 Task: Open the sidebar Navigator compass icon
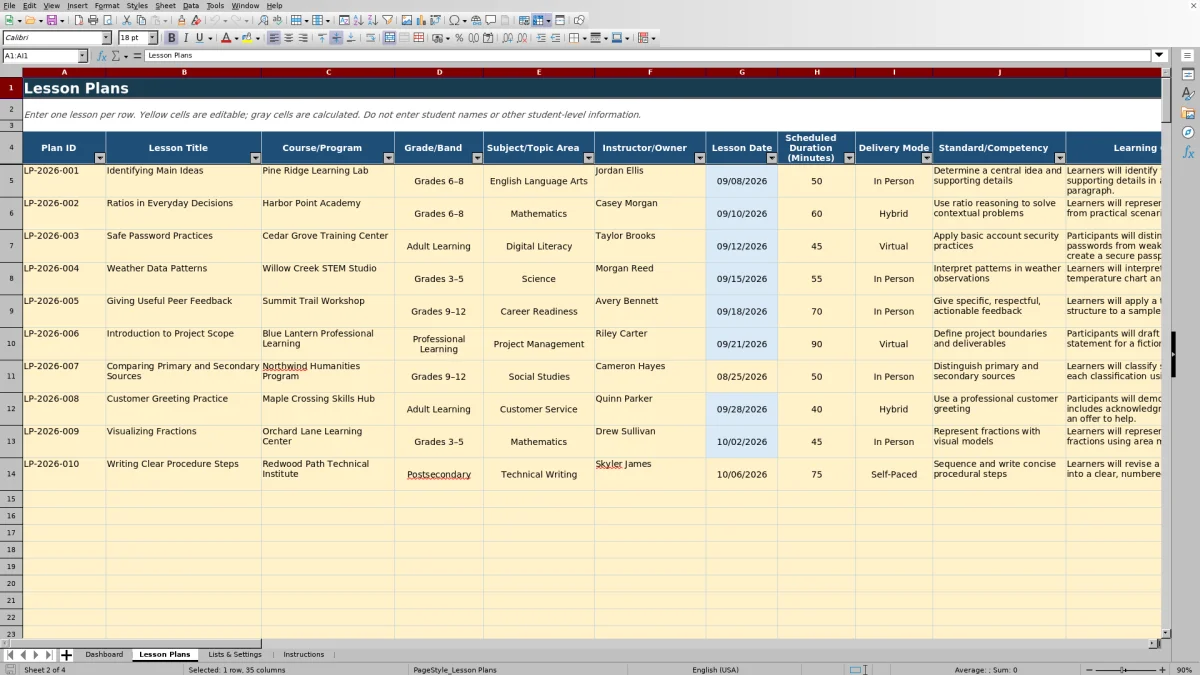[x=1188, y=132]
